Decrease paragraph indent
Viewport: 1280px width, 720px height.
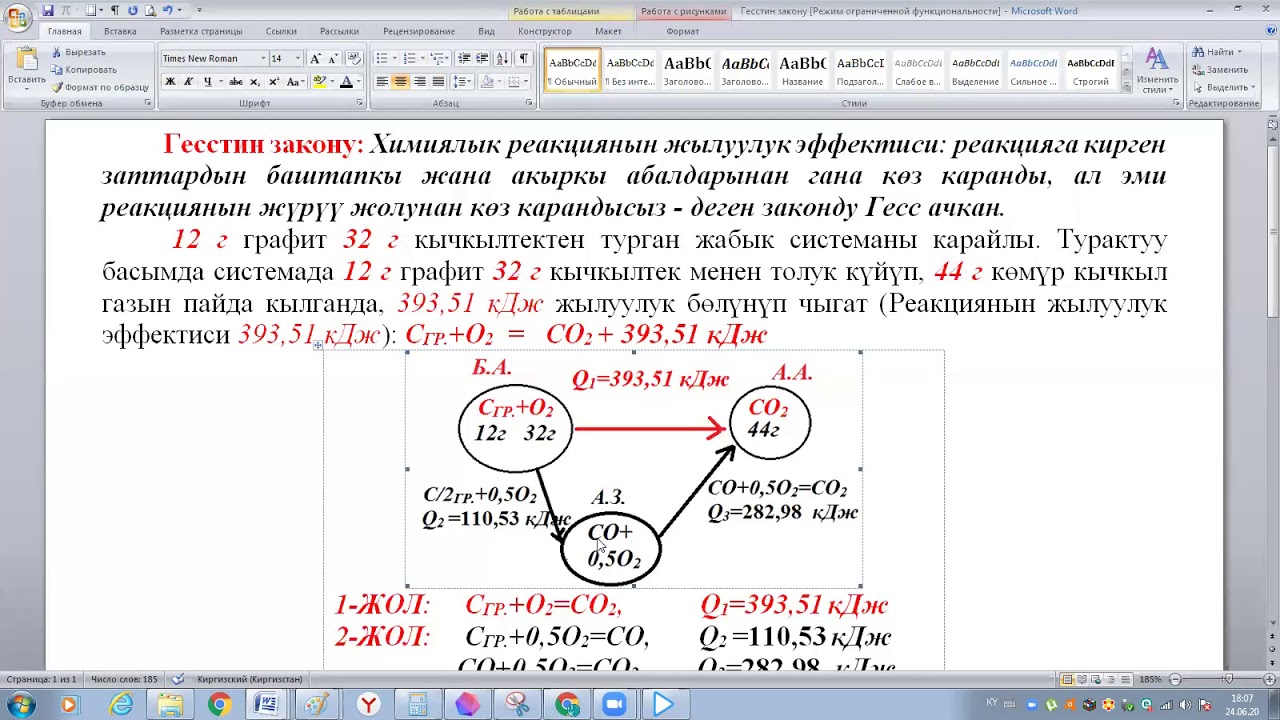pyautogui.click(x=463, y=59)
